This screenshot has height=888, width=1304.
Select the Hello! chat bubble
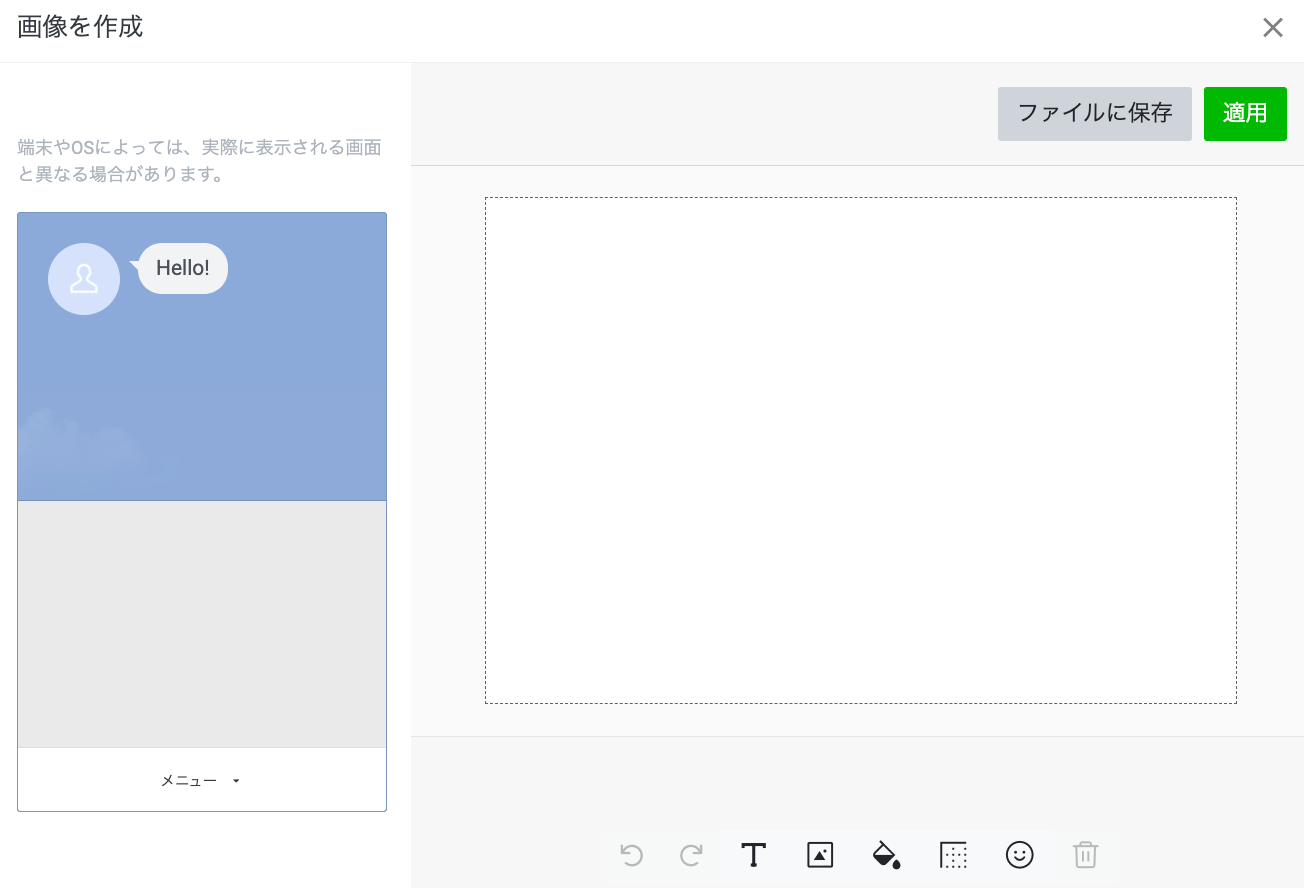click(x=183, y=269)
